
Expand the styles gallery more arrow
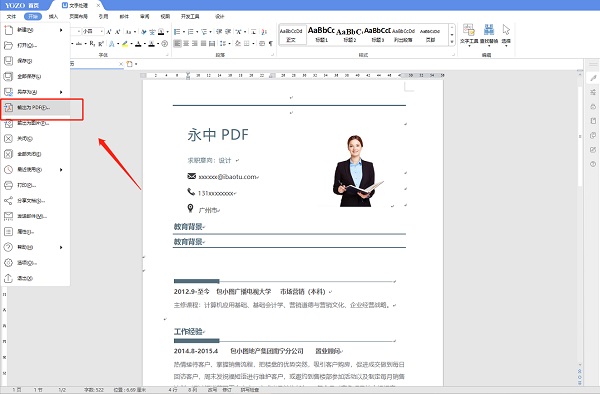coord(452,42)
